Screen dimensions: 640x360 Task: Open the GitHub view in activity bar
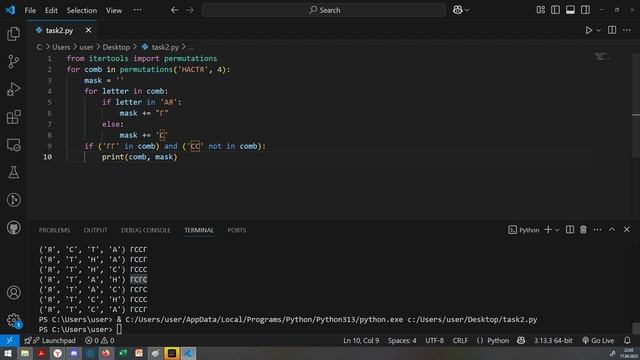pos(13,228)
